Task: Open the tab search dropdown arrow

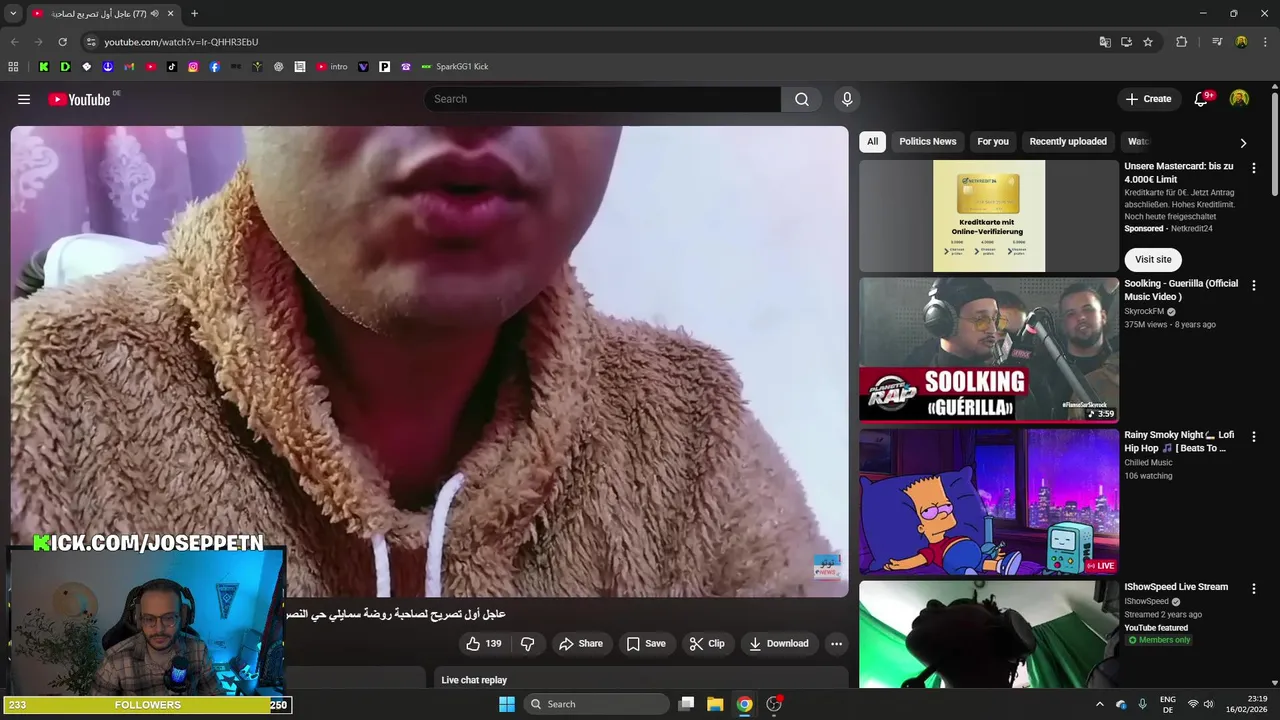Action: coord(13,14)
